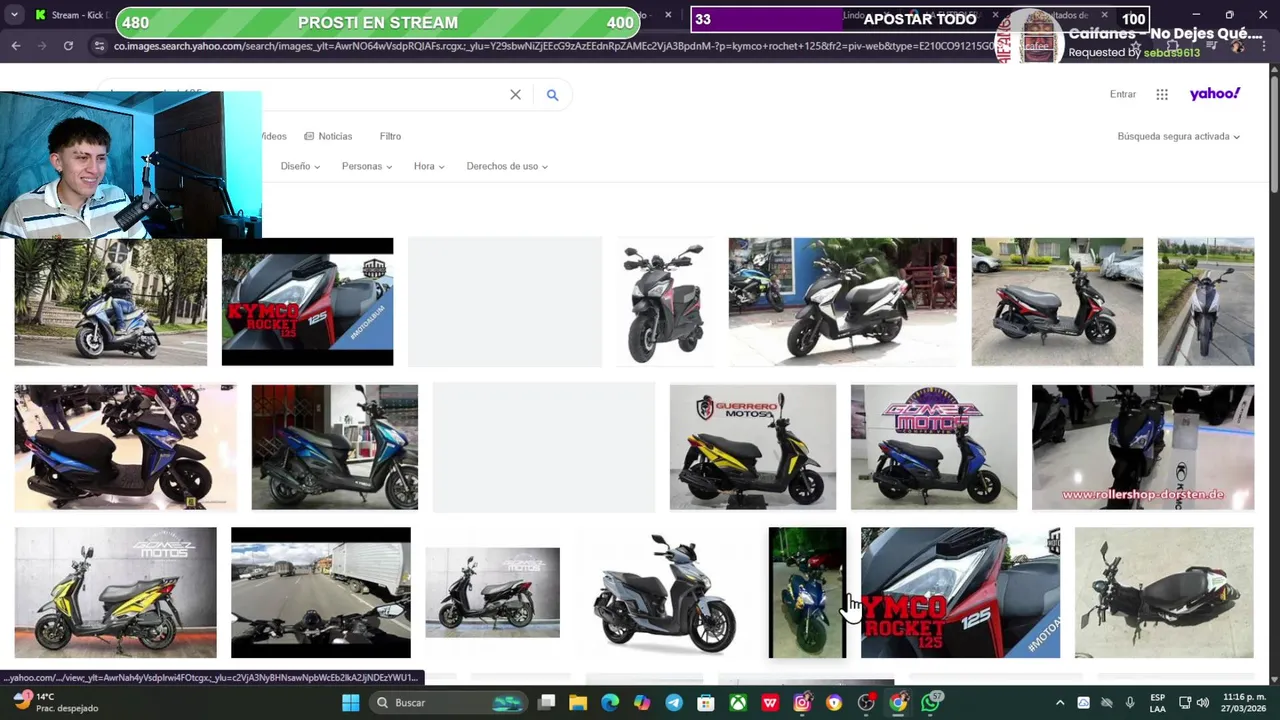The image size is (1280, 720).
Task: Clear the Yahoo search box with X
Action: [x=515, y=95]
